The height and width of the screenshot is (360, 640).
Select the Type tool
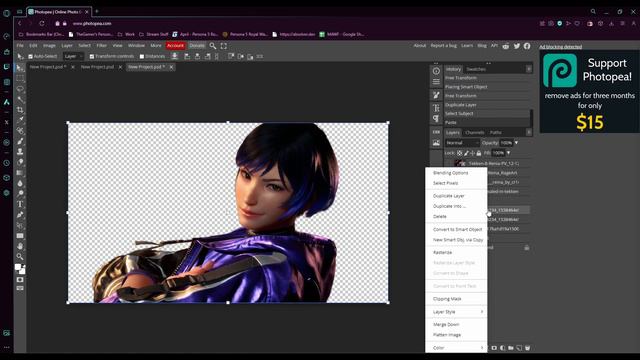coord(20,204)
